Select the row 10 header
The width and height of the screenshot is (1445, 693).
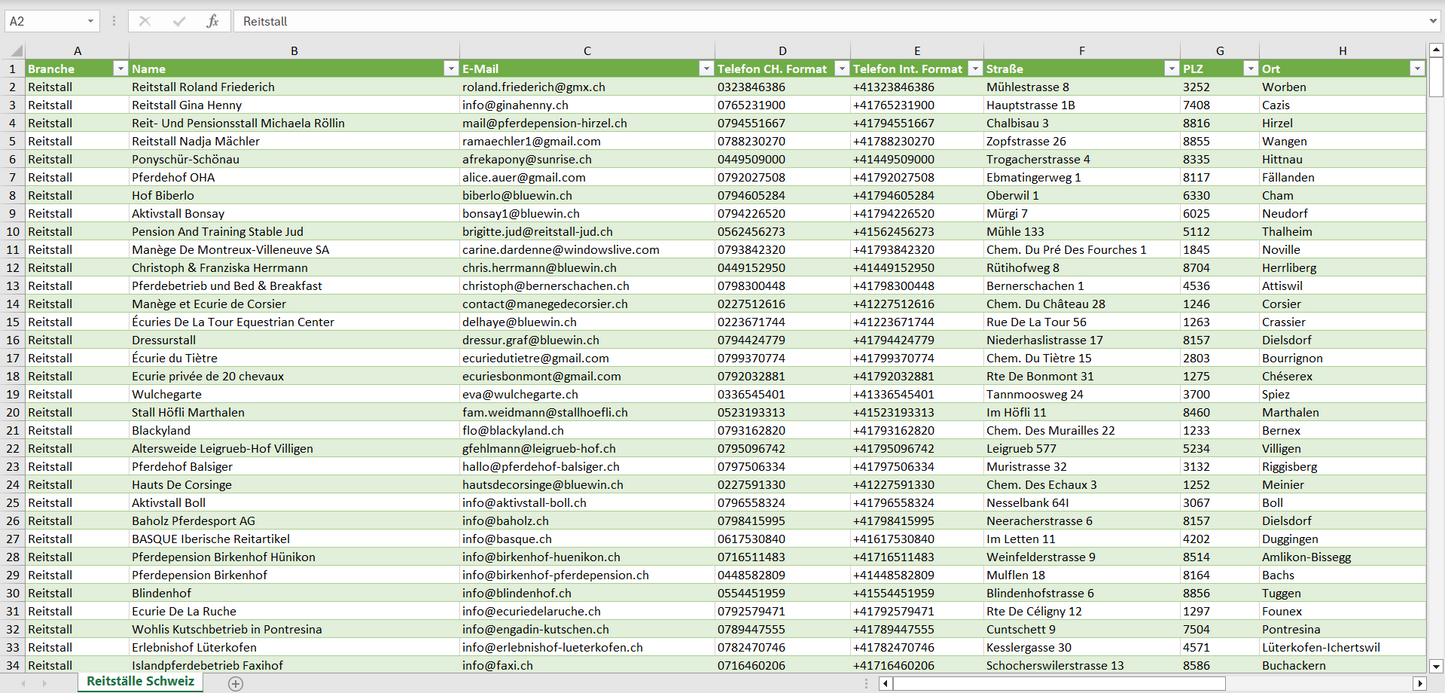pyautogui.click(x=13, y=231)
